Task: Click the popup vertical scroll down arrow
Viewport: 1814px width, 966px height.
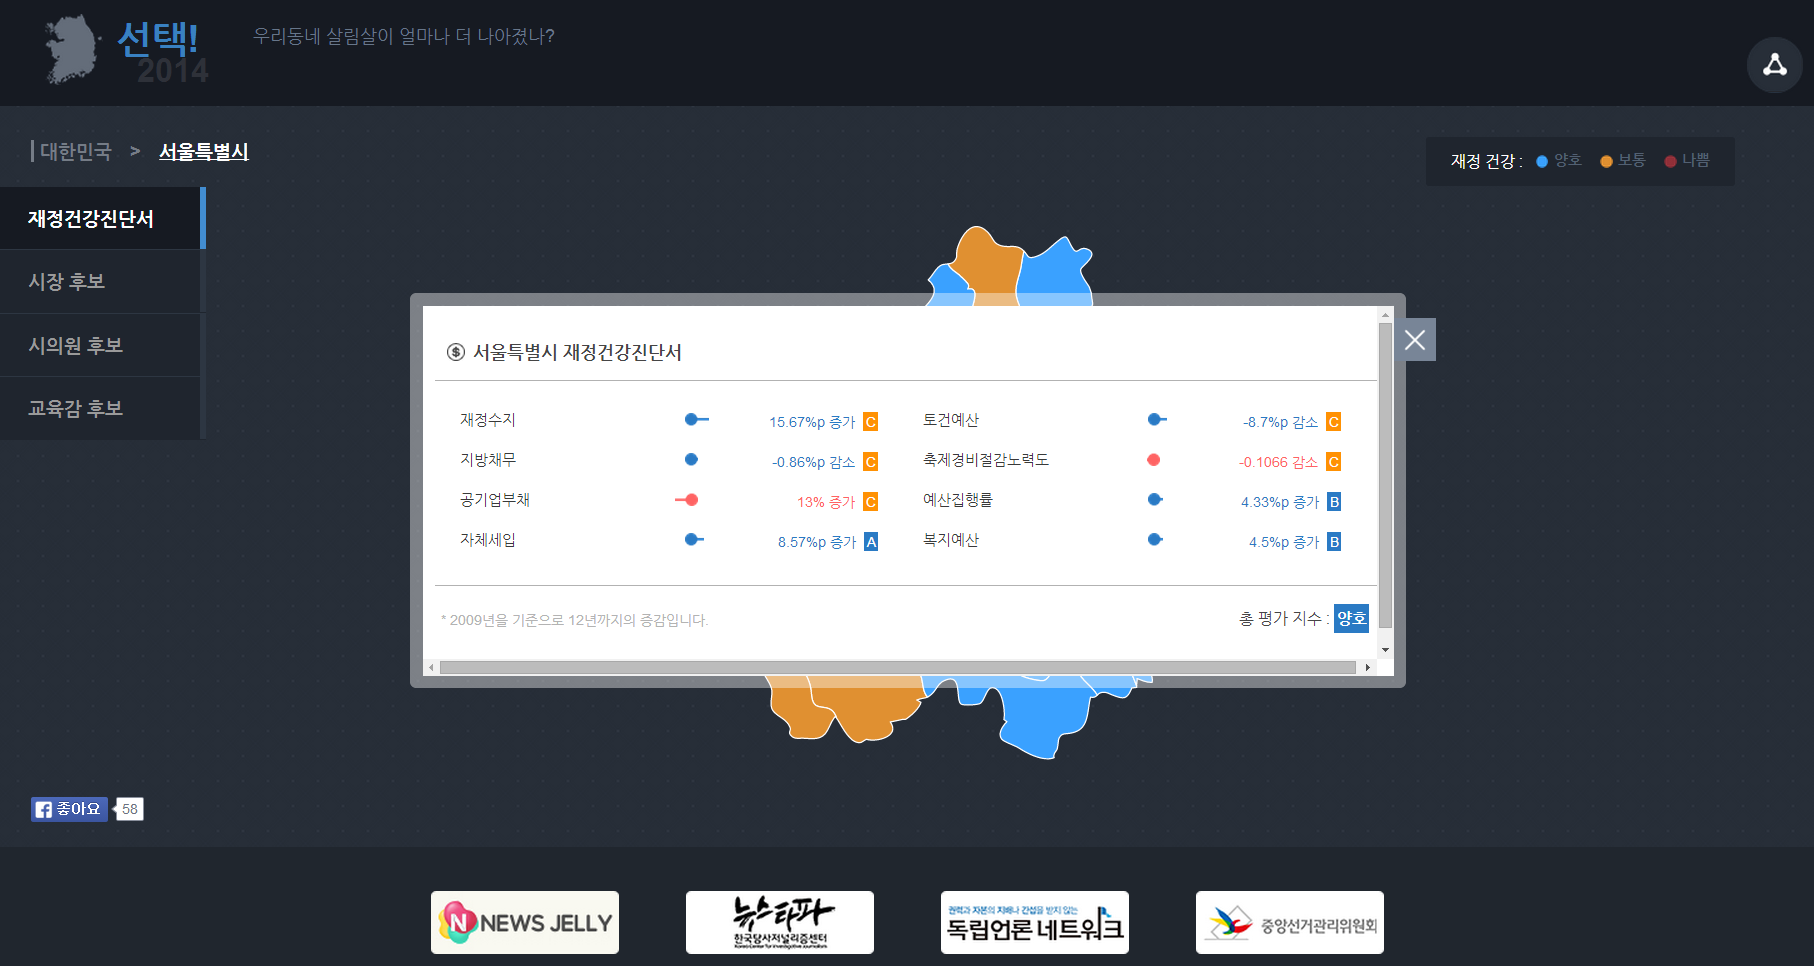Action: tap(1385, 650)
